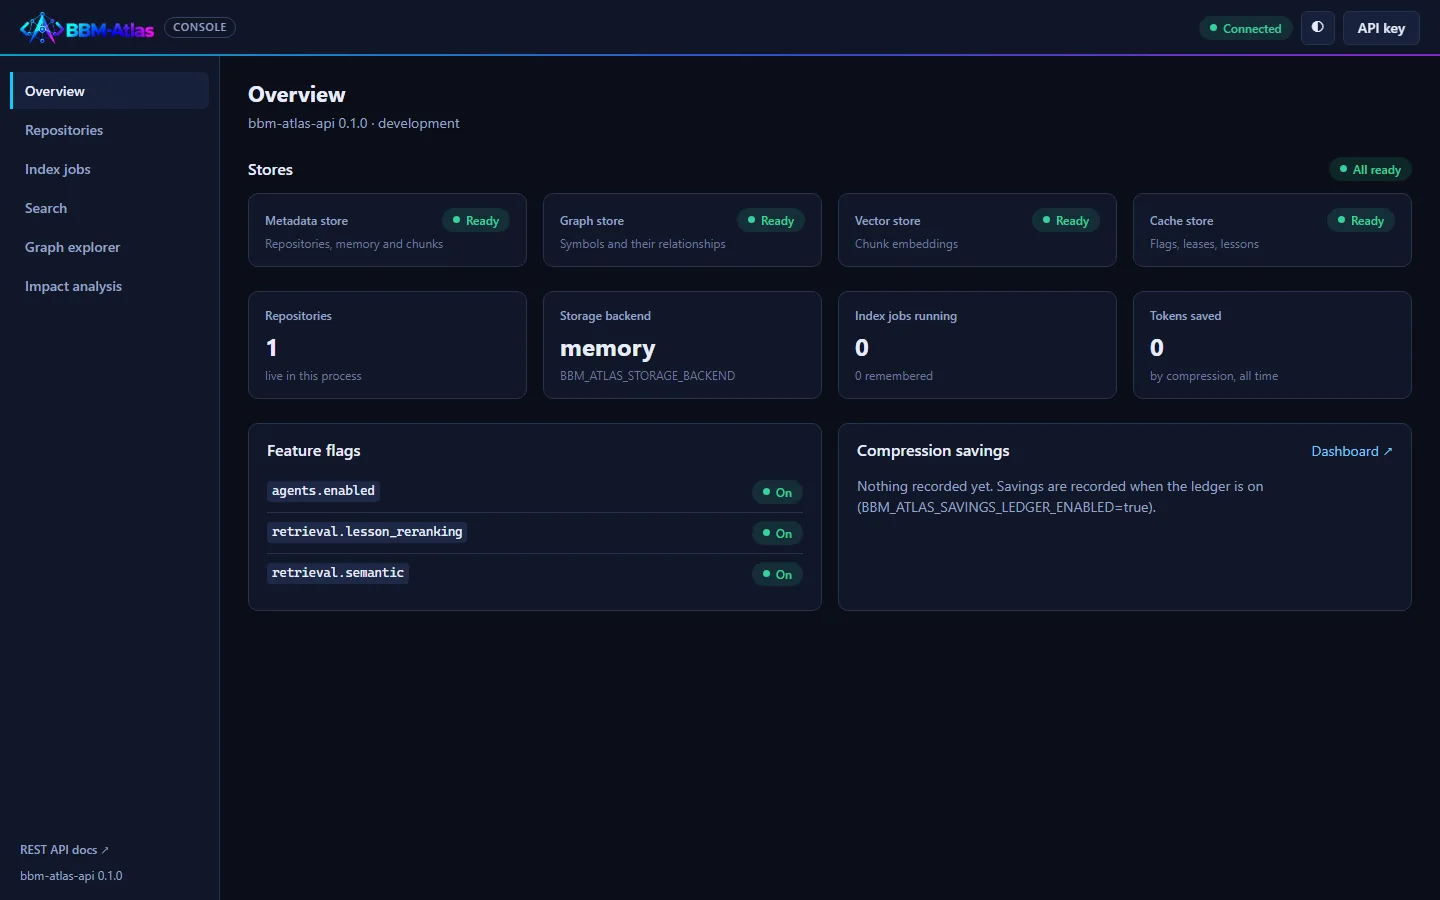Click the main Overview page heading
Viewport: 1440px width, 900px height.
[297, 95]
